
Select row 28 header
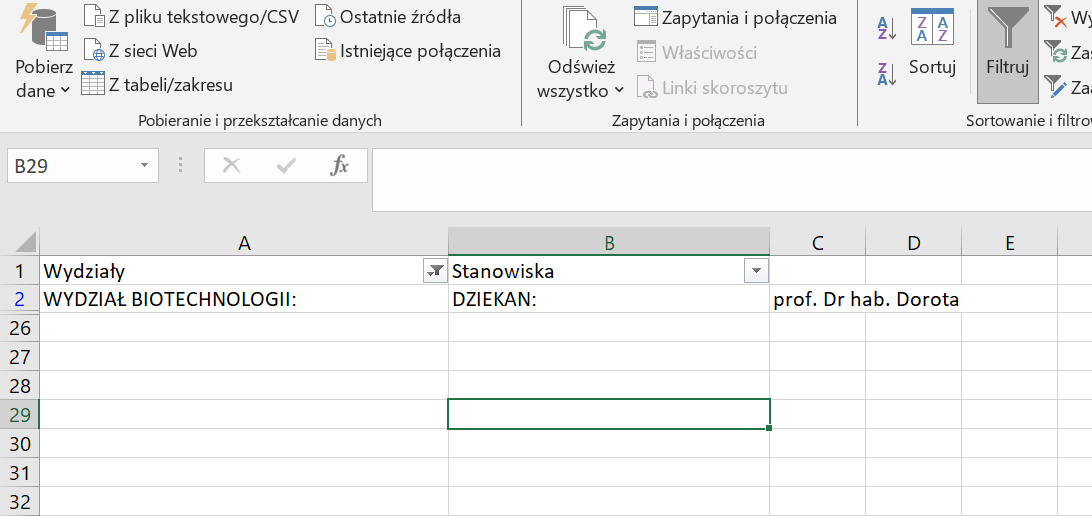pos(20,386)
